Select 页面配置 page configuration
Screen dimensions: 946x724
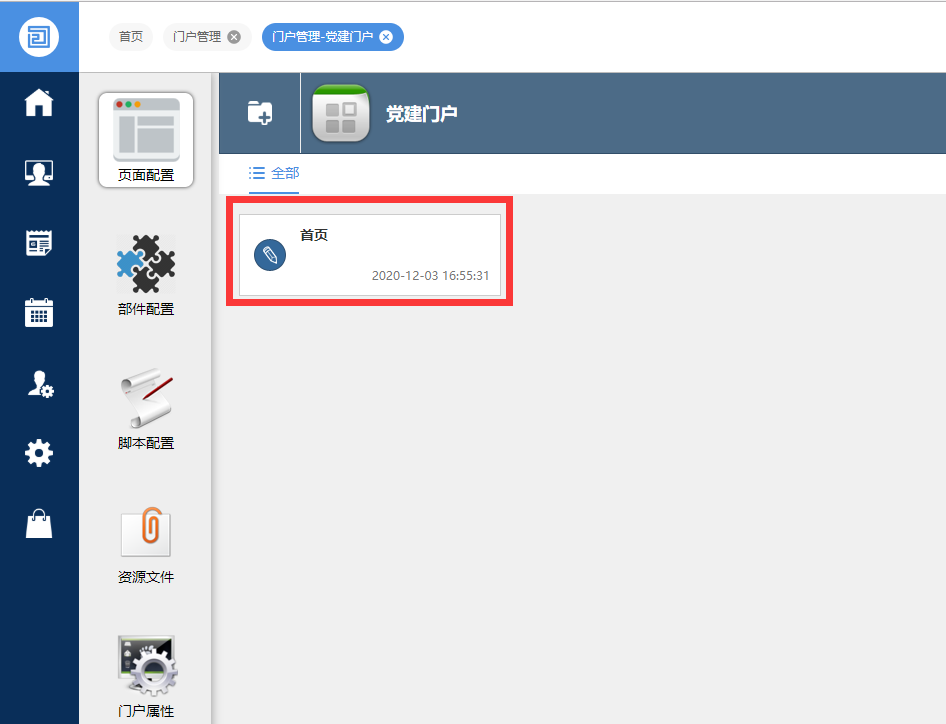pos(146,140)
